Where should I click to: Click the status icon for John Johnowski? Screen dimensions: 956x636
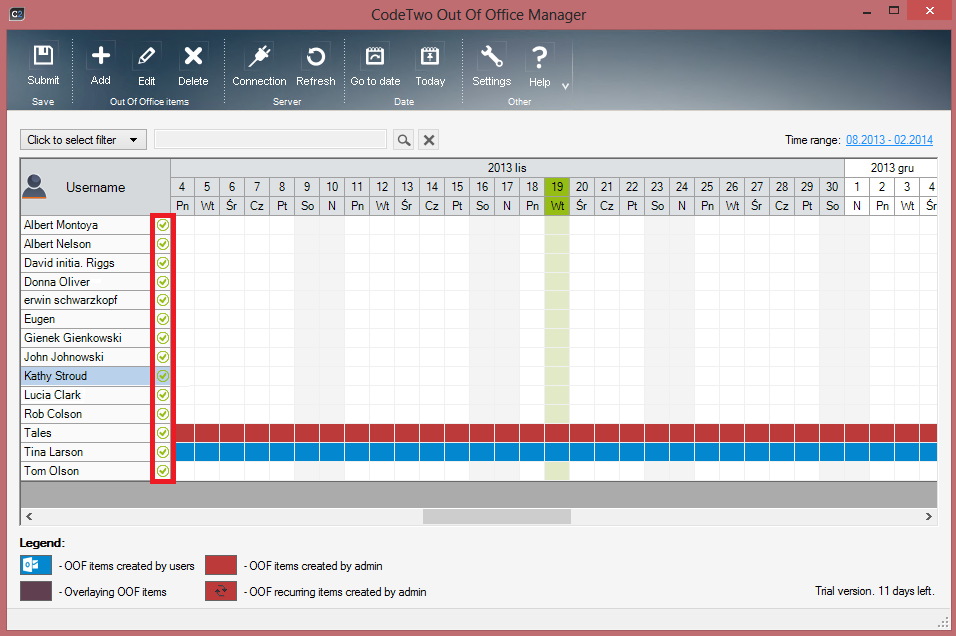pos(163,357)
